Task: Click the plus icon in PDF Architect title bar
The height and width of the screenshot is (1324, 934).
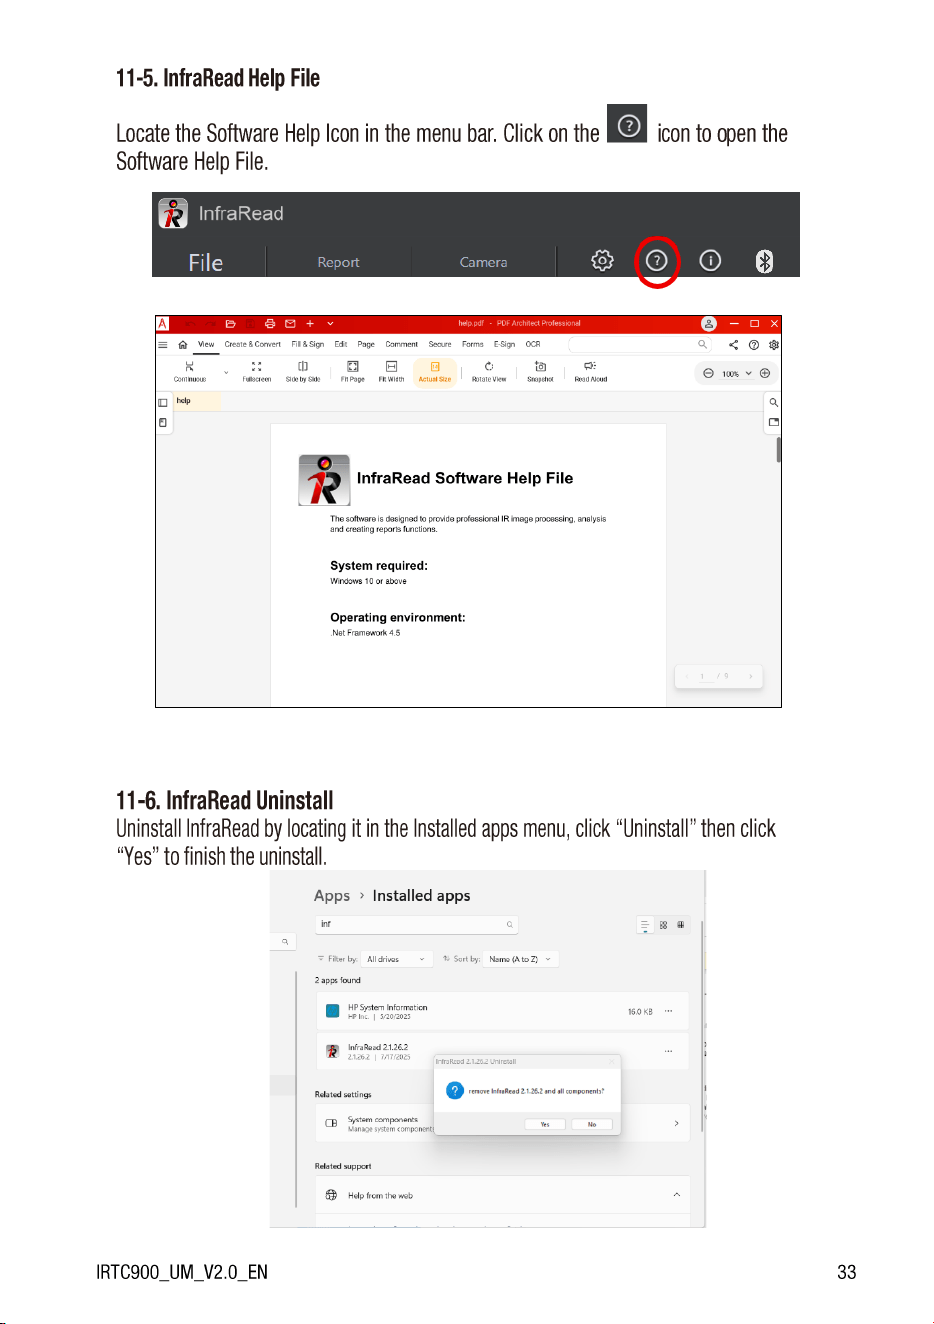Action: pyautogui.click(x=310, y=323)
